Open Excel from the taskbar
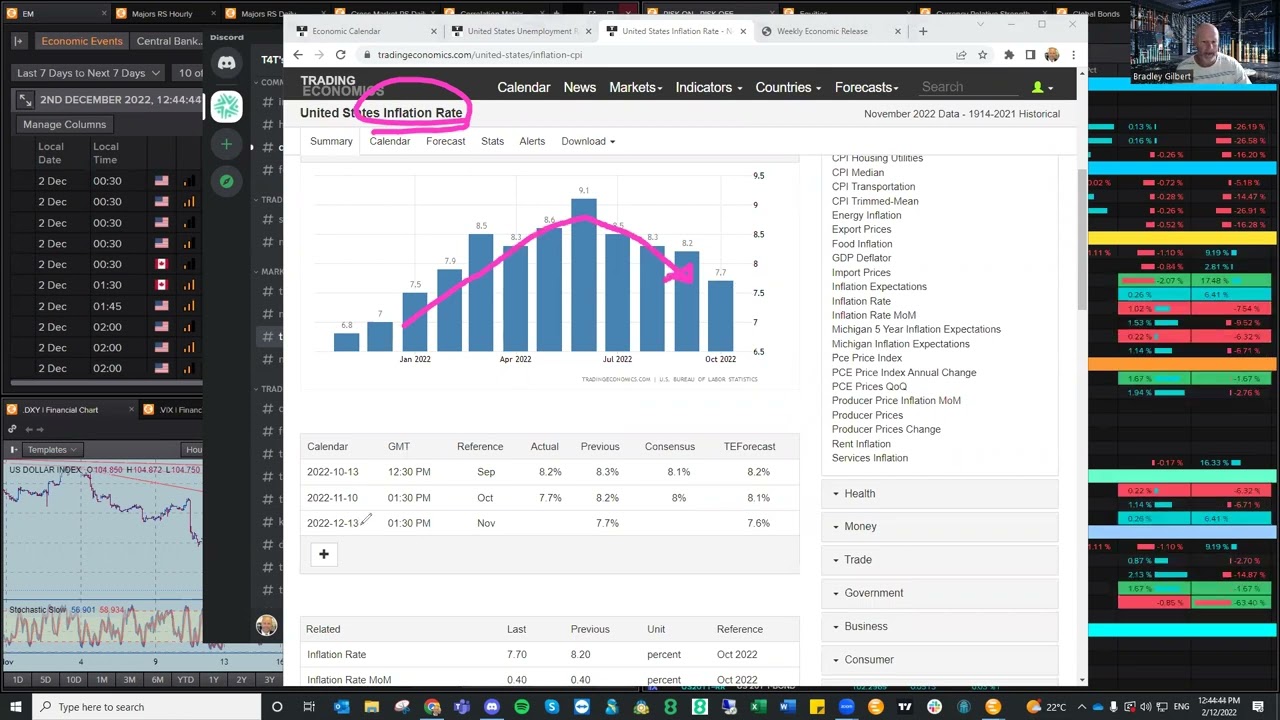Screen dimensions: 1280x720 [x=757, y=707]
